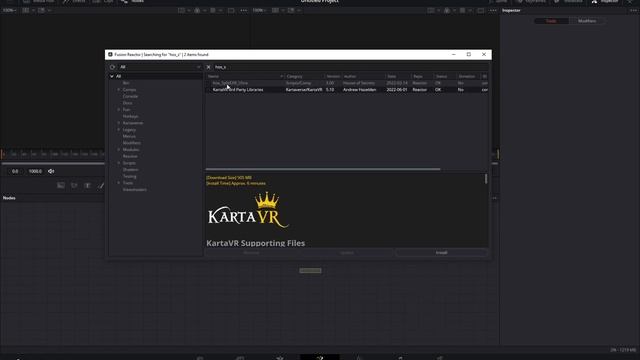This screenshot has width=640, height=360.
Task: Expand the Modules category arrow
Action: pyautogui.click(x=119, y=150)
